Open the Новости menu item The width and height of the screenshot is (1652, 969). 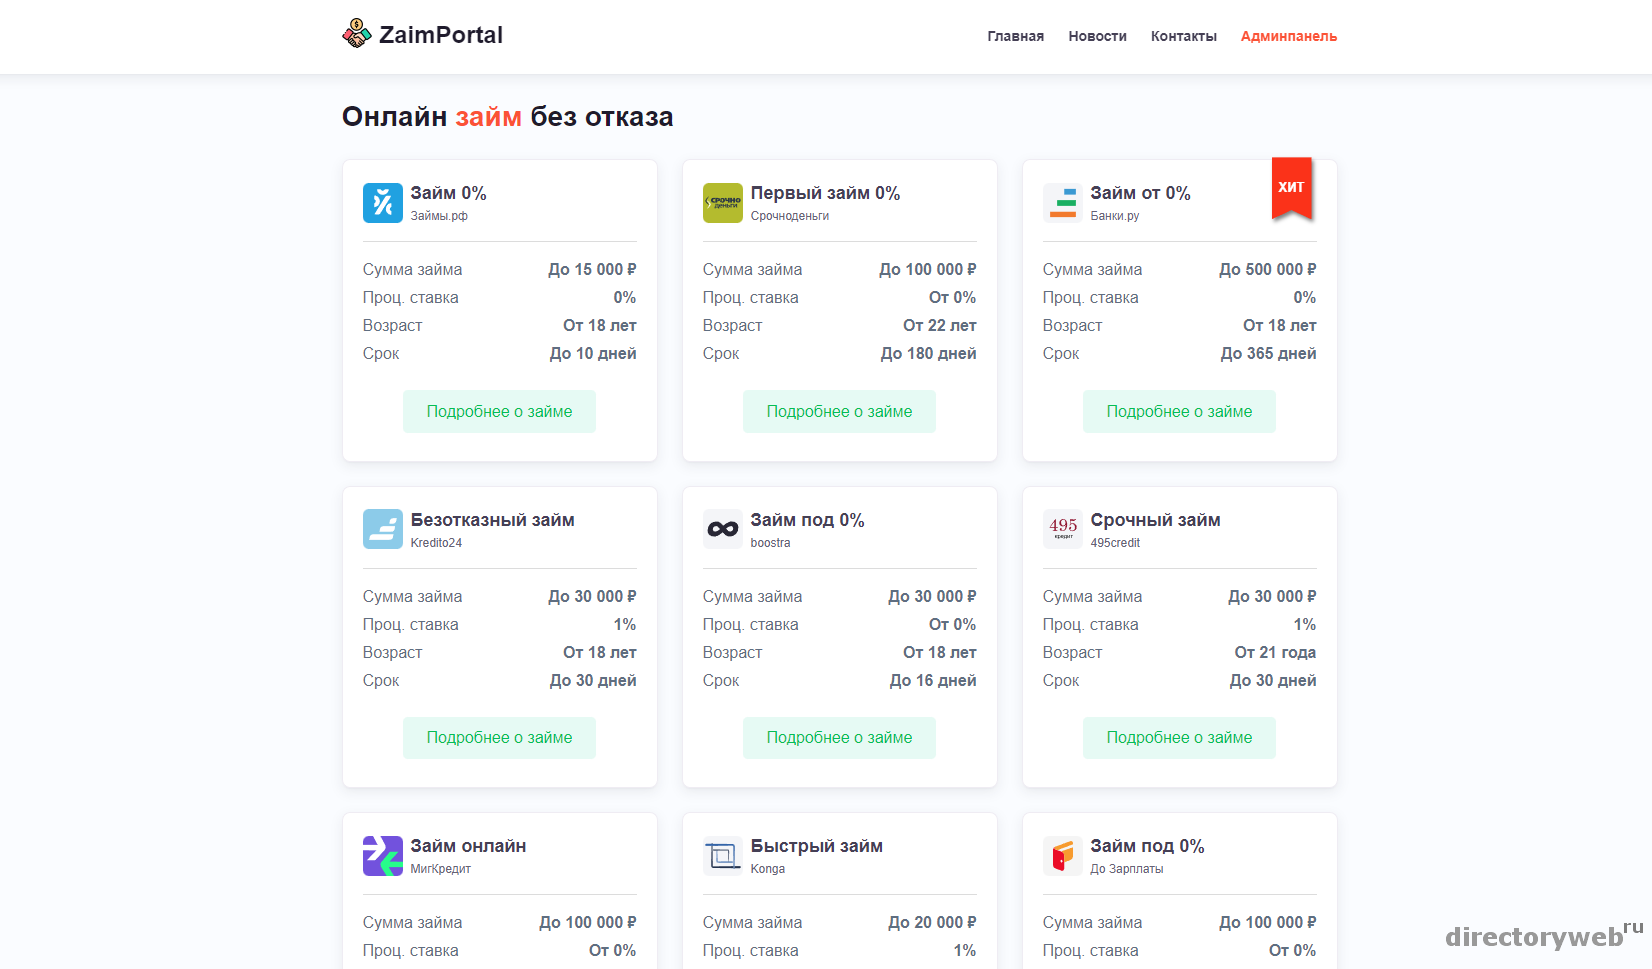tap(1097, 36)
